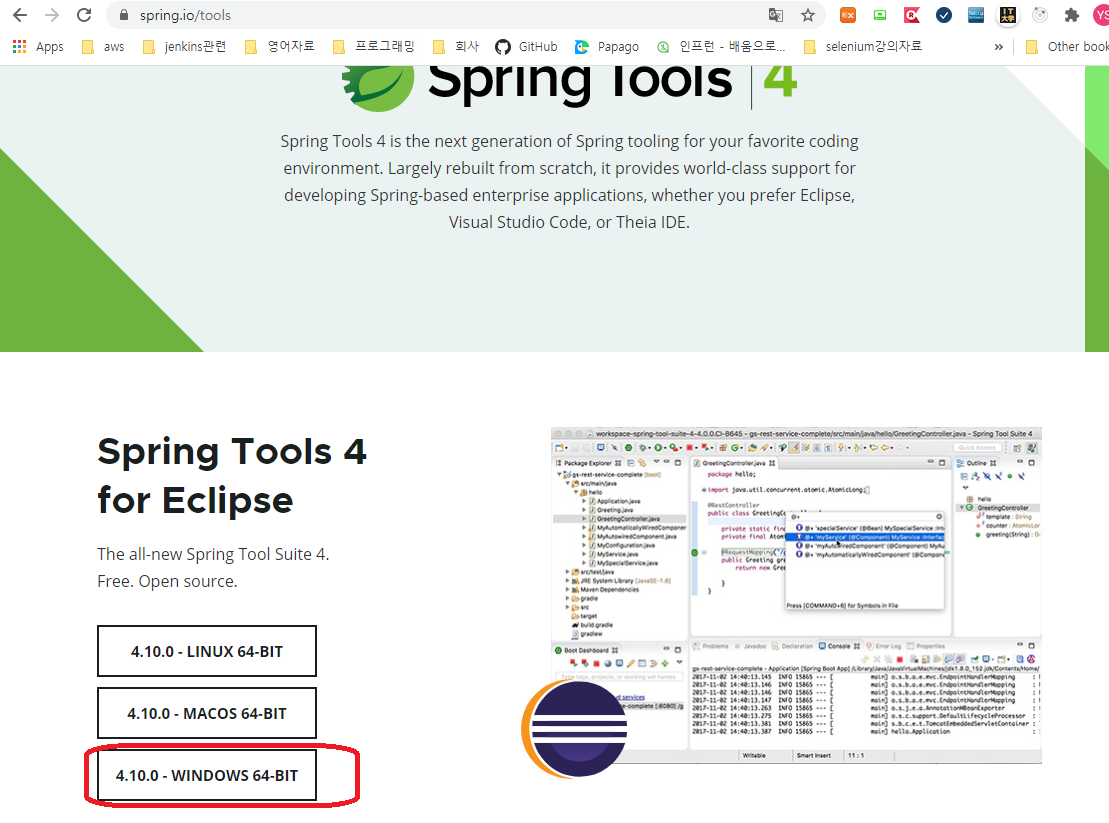The width and height of the screenshot is (1109, 823).
Task: Open the 회사 bookmark folder
Action: (456, 47)
